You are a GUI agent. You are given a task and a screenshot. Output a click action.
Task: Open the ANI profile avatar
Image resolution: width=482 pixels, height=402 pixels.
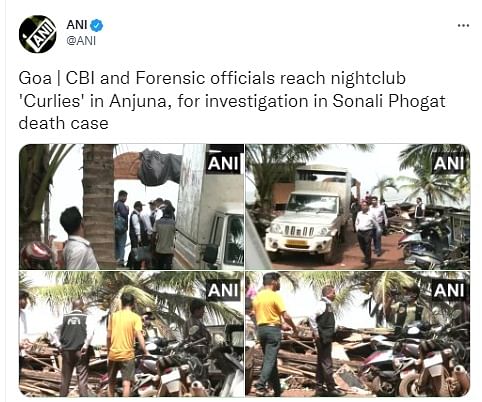[x=38, y=34]
